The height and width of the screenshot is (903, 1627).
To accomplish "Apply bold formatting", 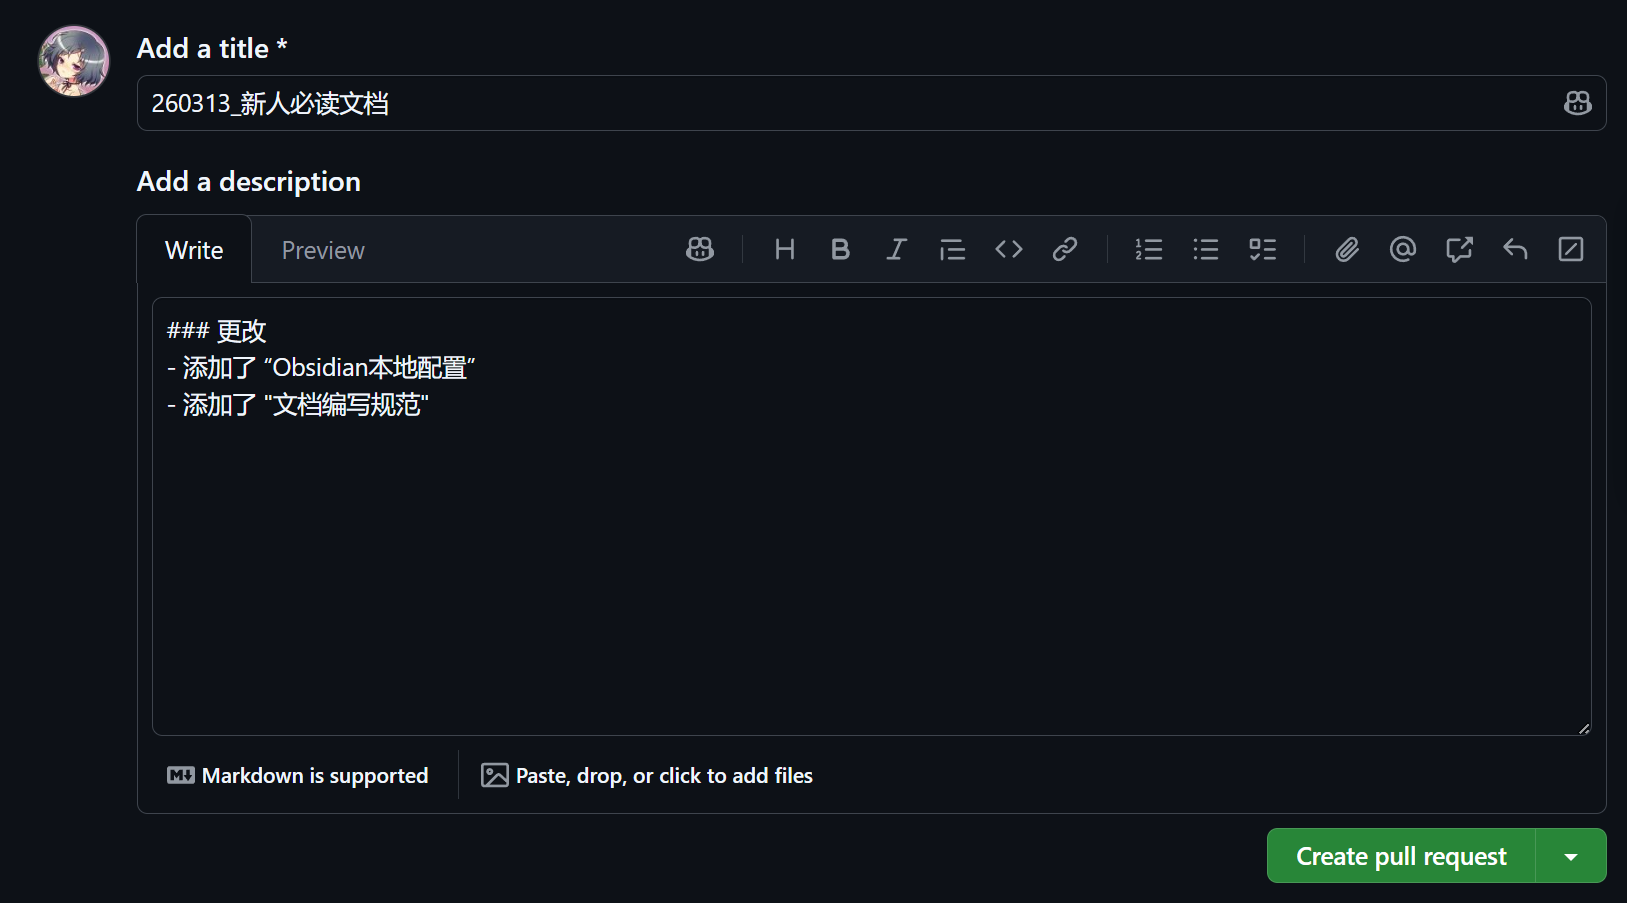I will point(840,249).
